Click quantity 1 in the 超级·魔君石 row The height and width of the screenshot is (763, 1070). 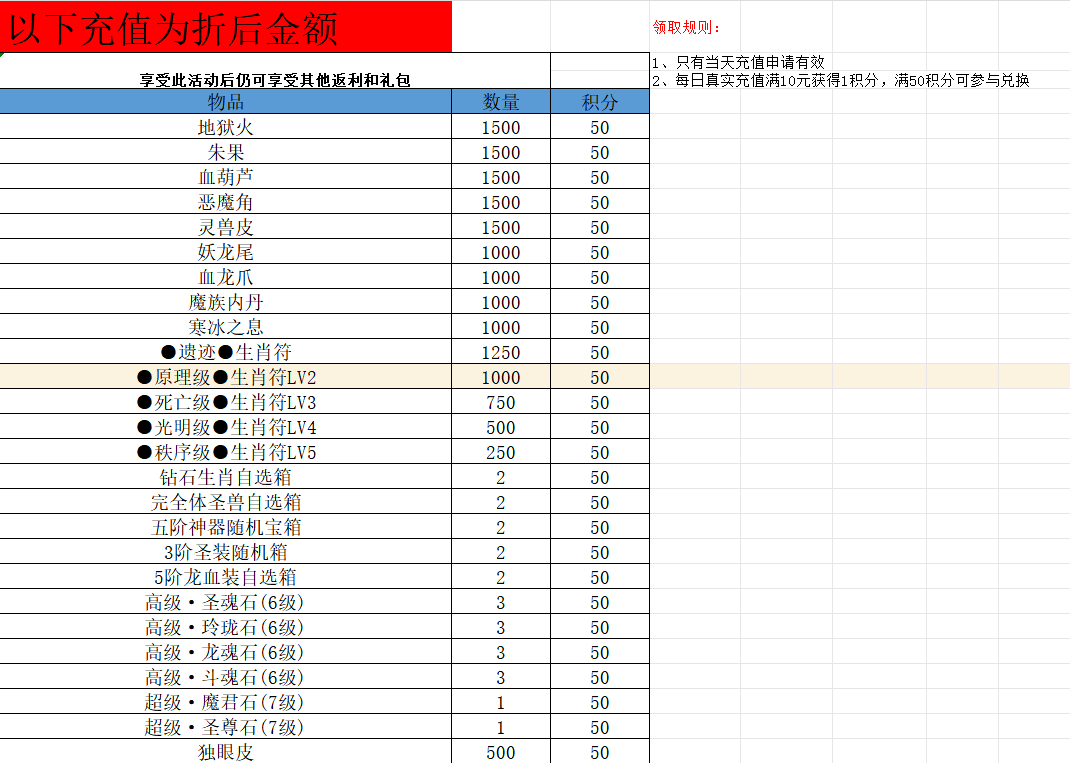click(x=501, y=702)
